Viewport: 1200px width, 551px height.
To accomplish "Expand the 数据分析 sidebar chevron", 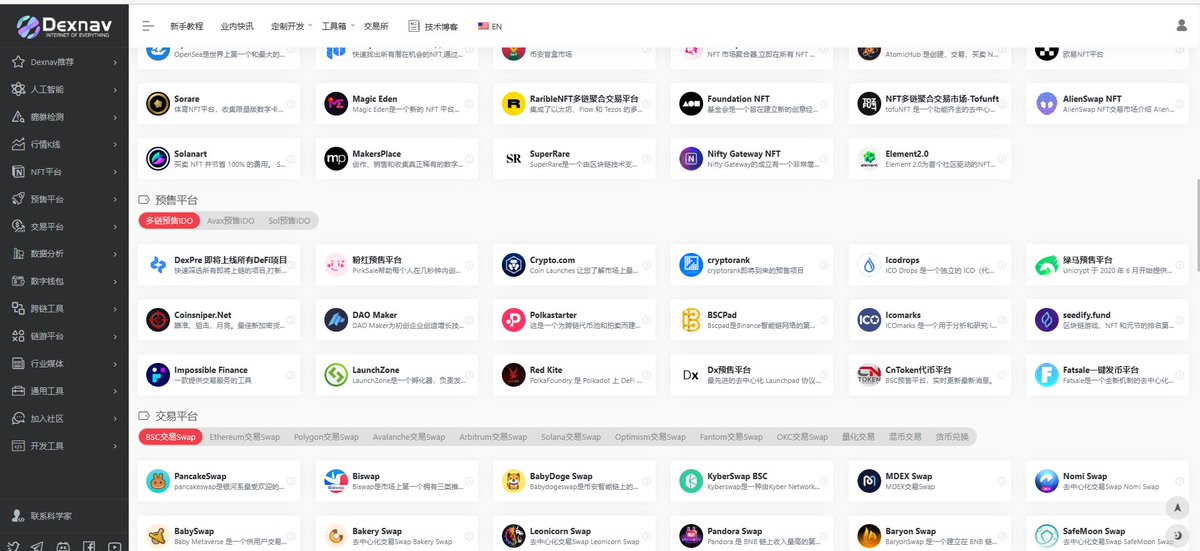I will coord(116,254).
